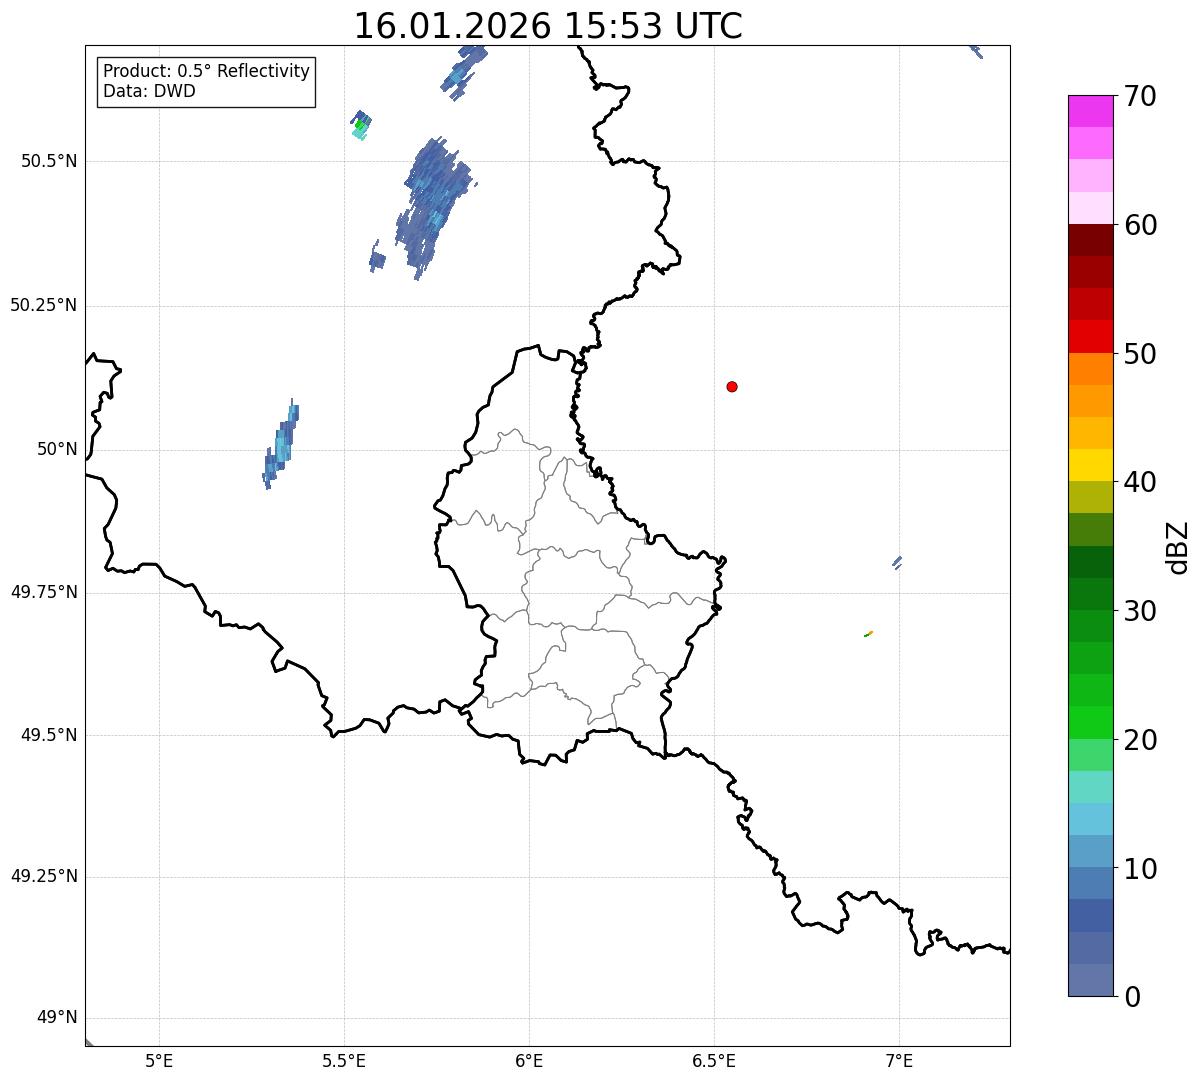Pick the light cyan-blue colorbar segment near 13
This screenshot has width=1202, height=1081.
(1090, 819)
